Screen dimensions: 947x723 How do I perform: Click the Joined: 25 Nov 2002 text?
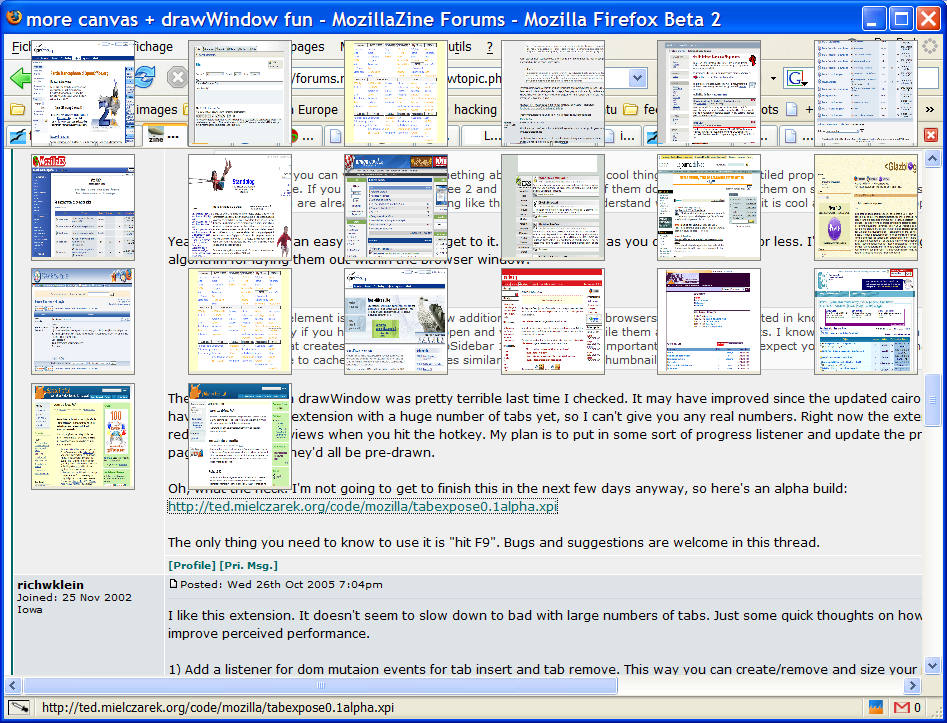tap(74, 597)
